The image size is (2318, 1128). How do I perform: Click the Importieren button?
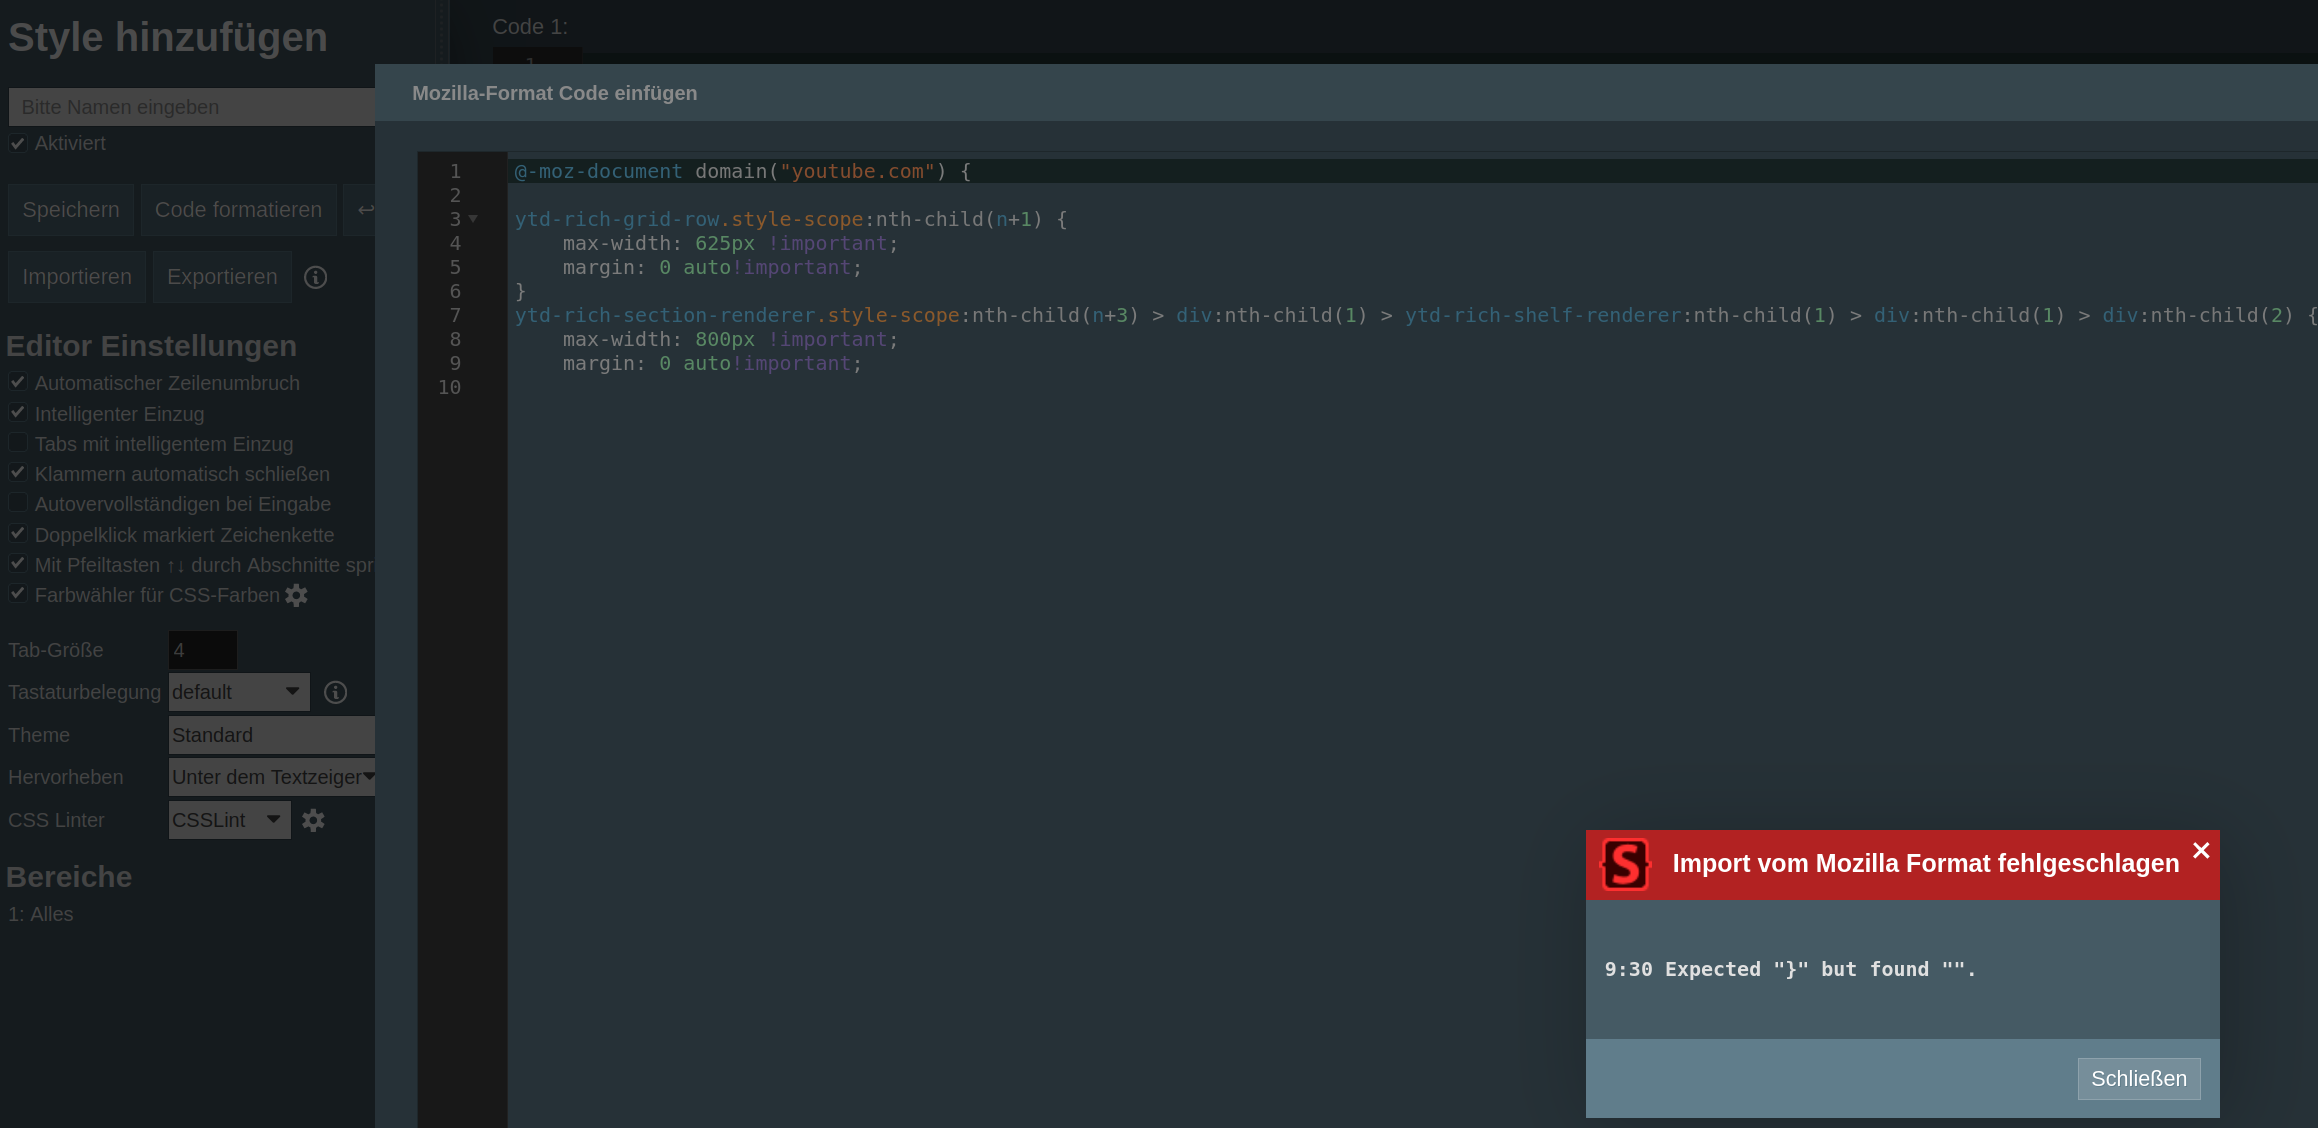[77, 277]
